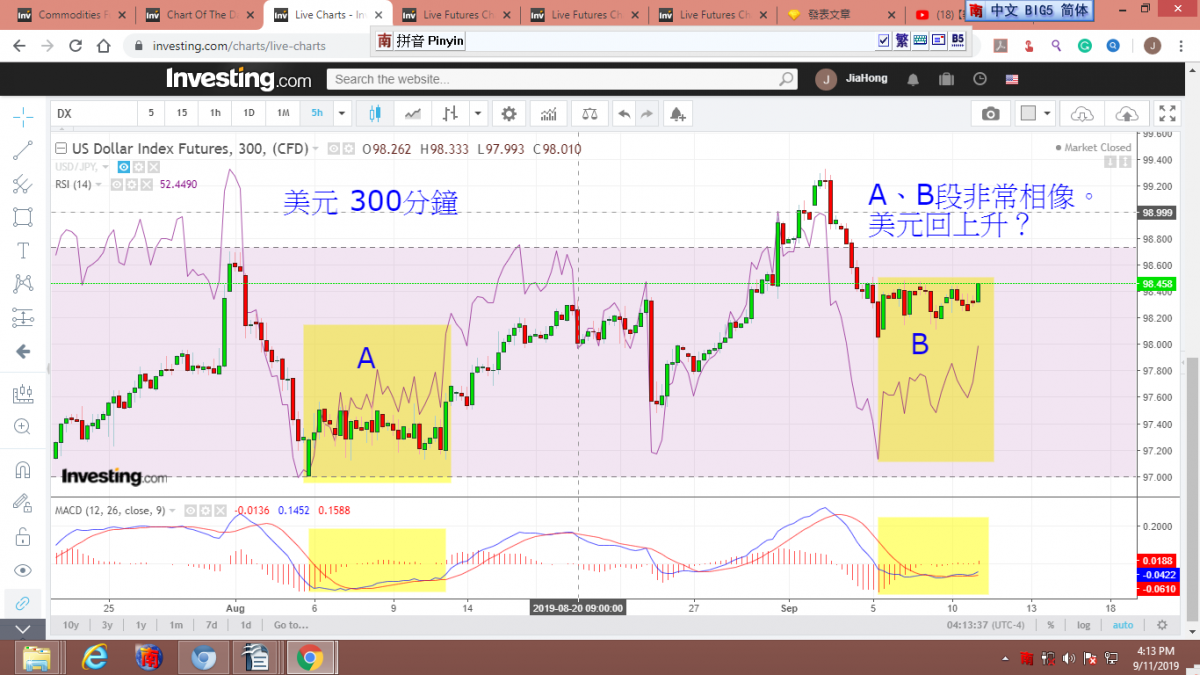The image size is (1200, 675).
Task: Open chart style dropdown arrow
Action: pyautogui.click(x=477, y=114)
